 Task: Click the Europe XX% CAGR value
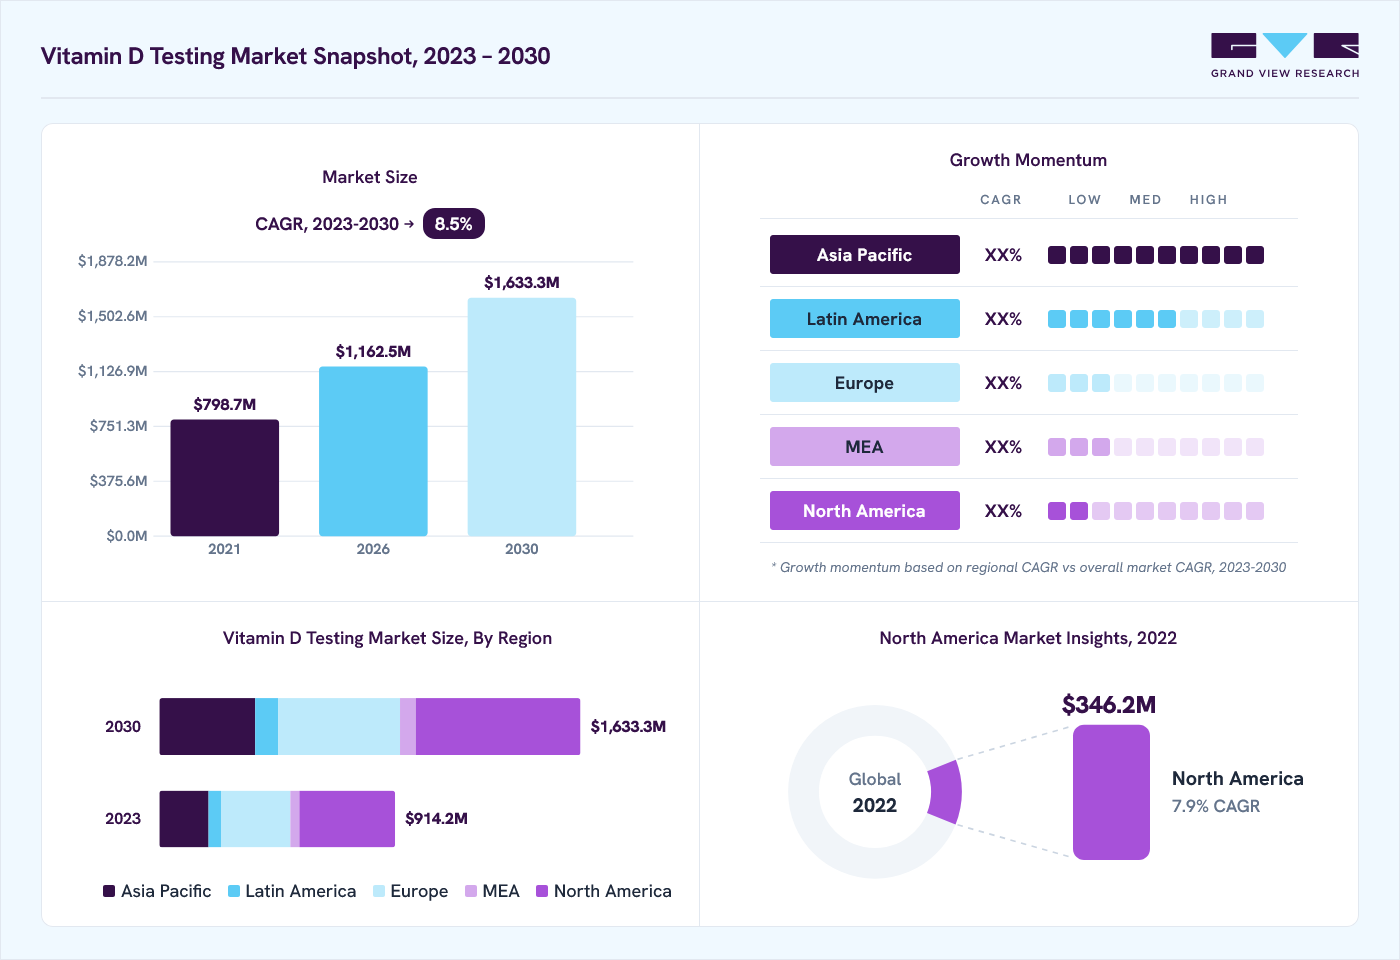[1003, 383]
